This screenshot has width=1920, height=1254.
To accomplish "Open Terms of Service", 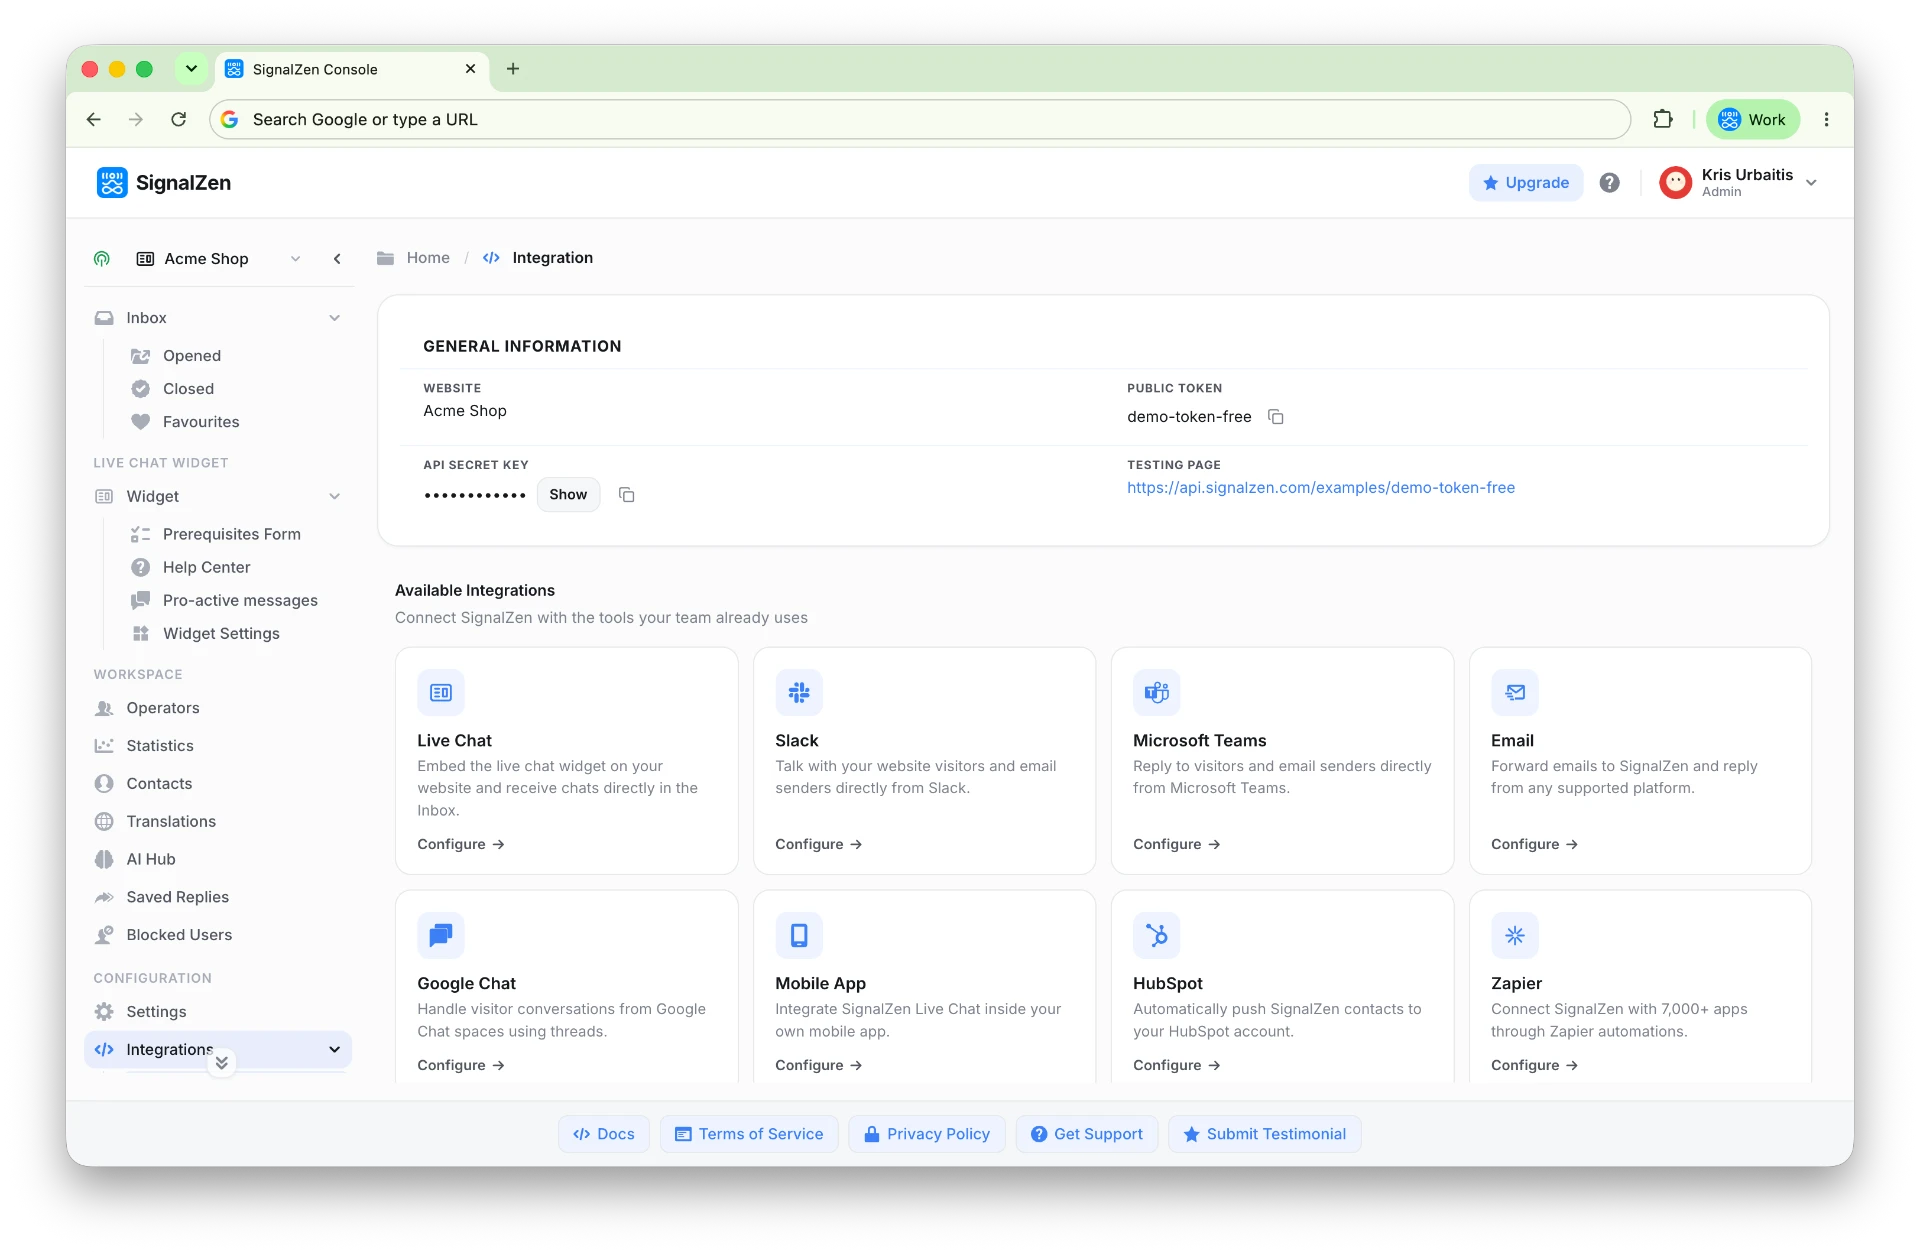I will tap(749, 1134).
